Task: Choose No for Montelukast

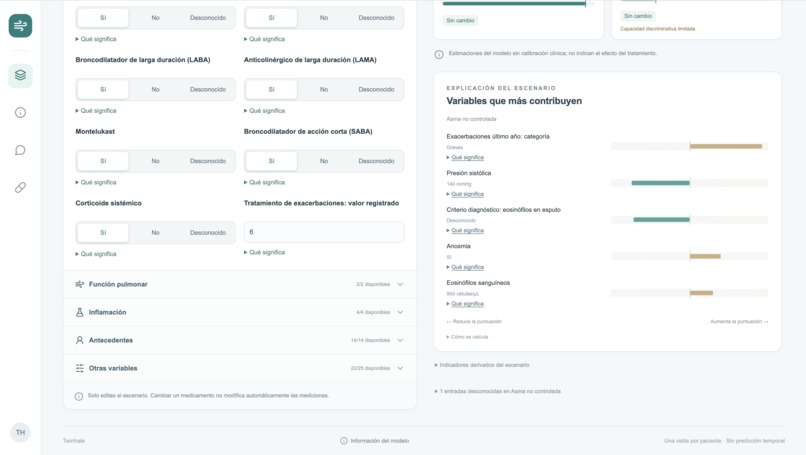Action: 155,161
